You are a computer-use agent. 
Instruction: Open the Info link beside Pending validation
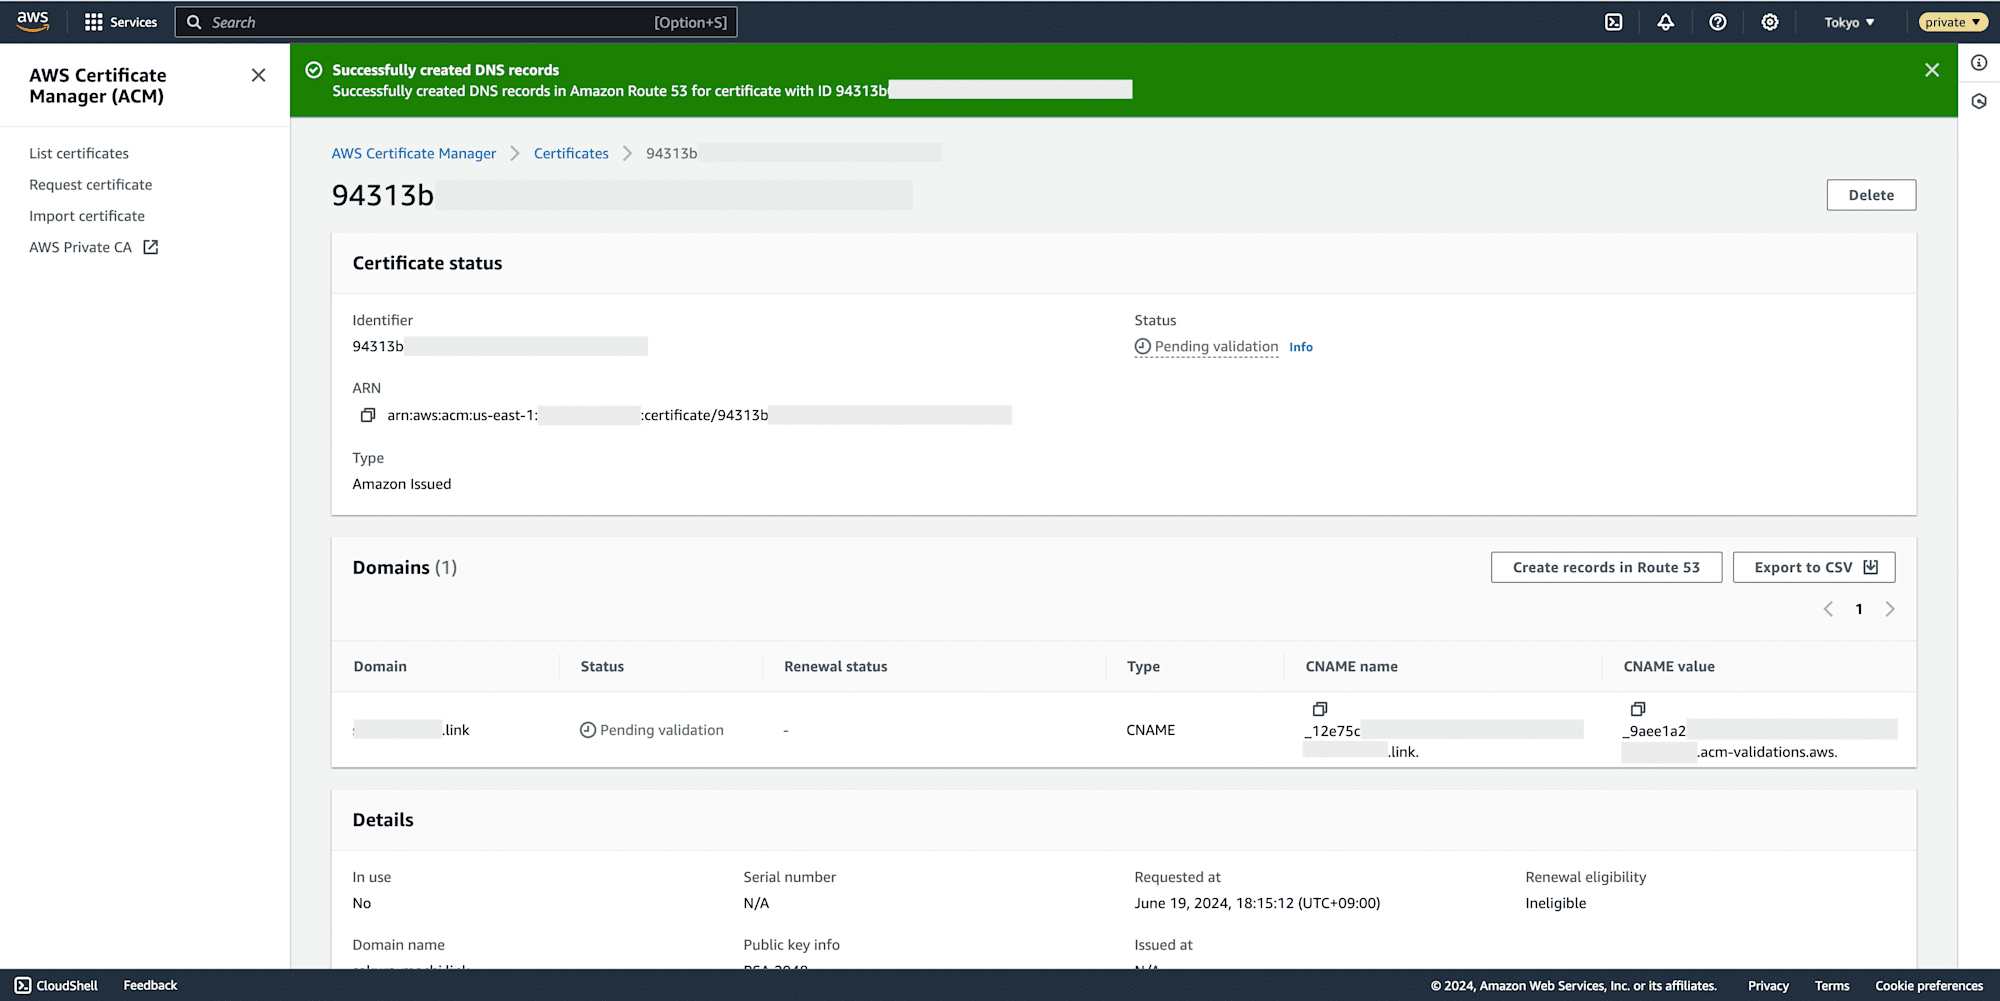click(1301, 347)
